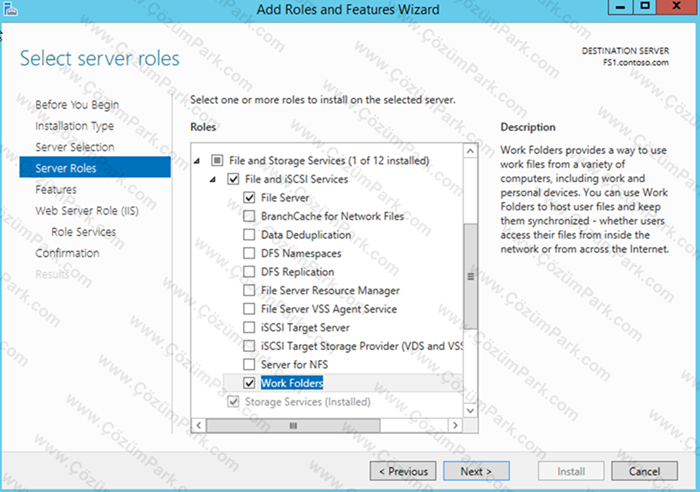Viewport: 700px width, 492px height.
Task: Click the Previous button
Action: coord(403,471)
